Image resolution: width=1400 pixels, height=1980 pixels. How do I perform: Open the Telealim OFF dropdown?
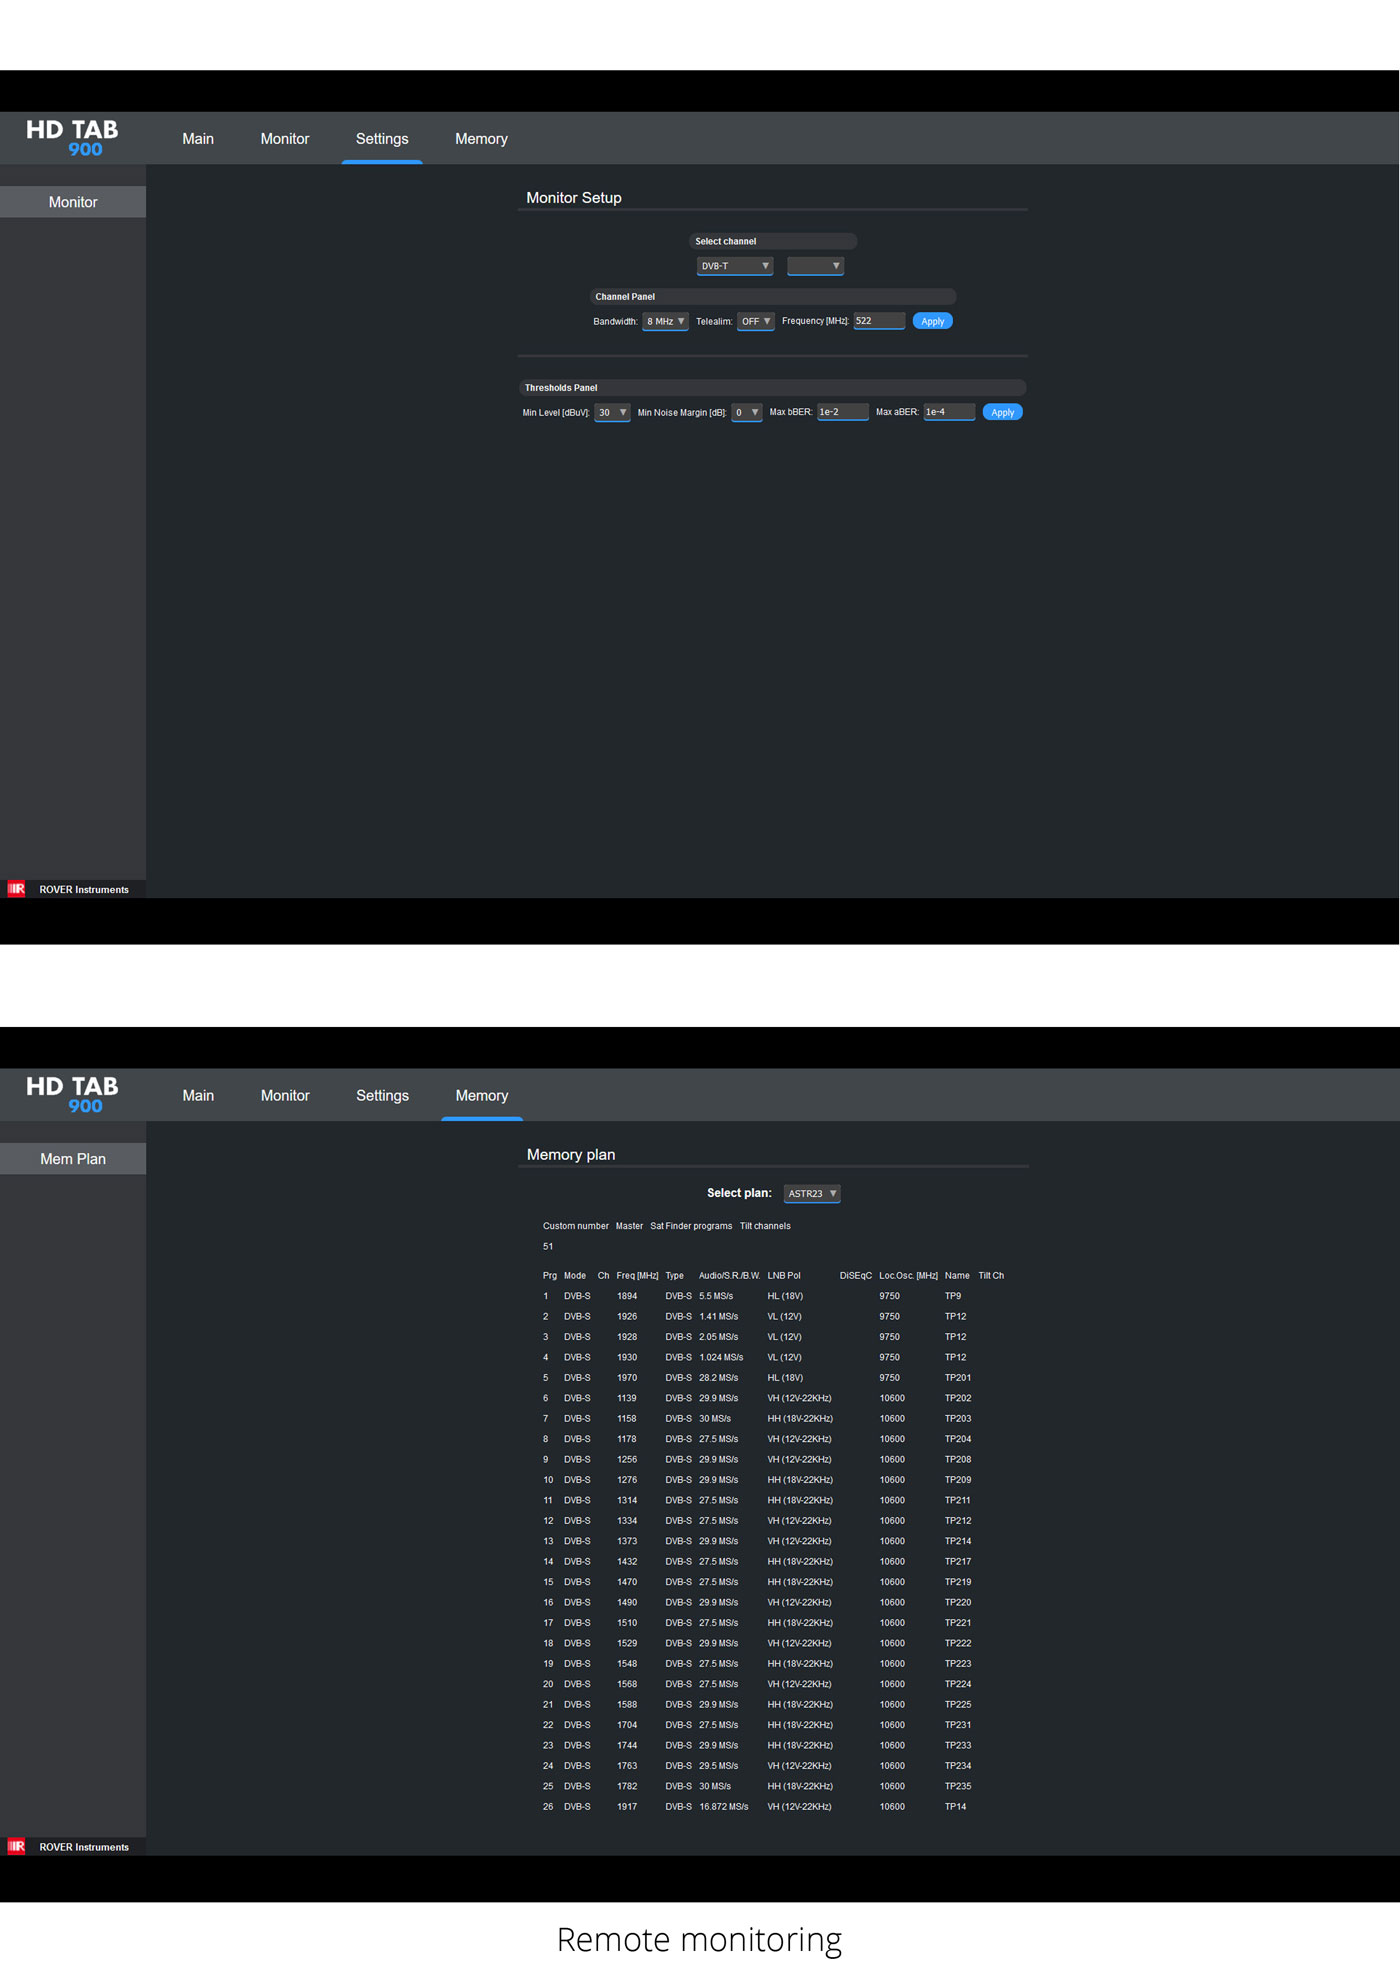click(755, 321)
